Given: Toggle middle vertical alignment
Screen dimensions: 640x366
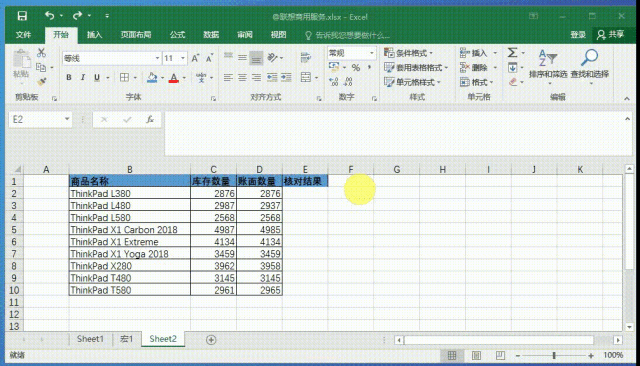Looking at the screenshot, I should [x=242, y=58].
